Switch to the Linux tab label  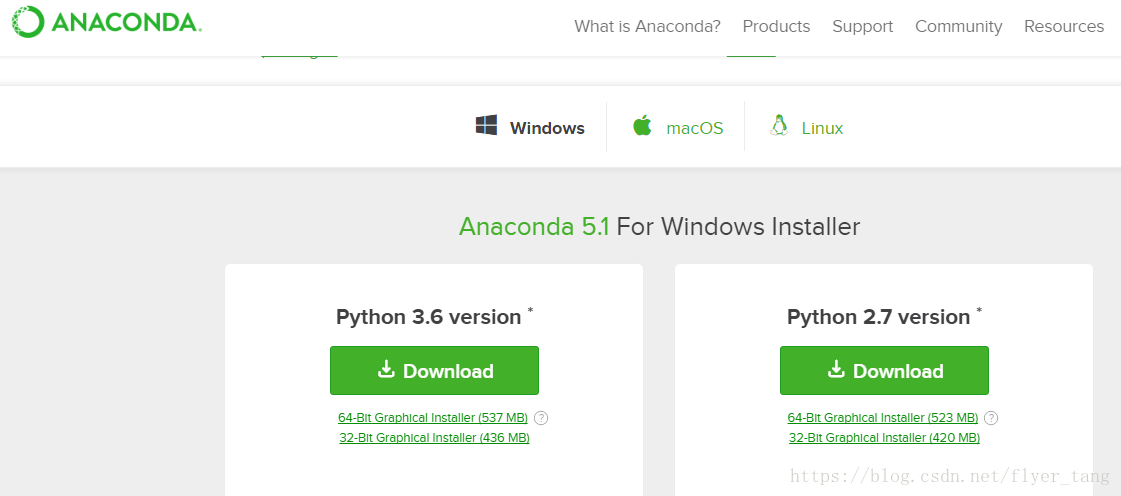coord(822,129)
